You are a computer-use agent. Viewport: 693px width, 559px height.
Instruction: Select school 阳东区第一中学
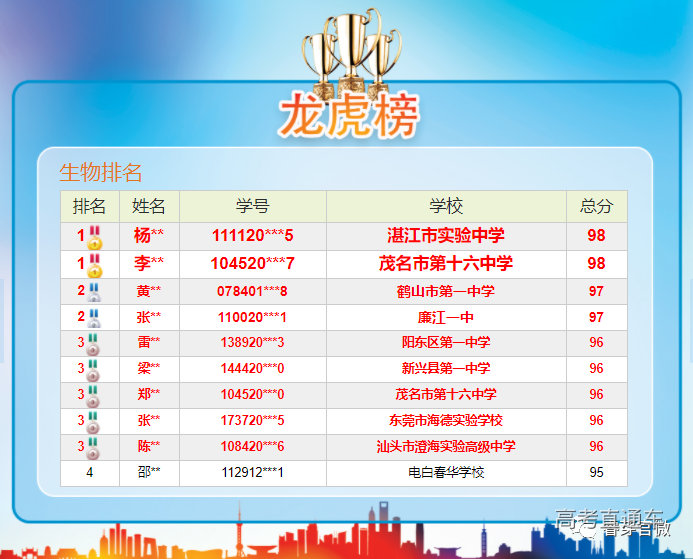[x=446, y=342]
